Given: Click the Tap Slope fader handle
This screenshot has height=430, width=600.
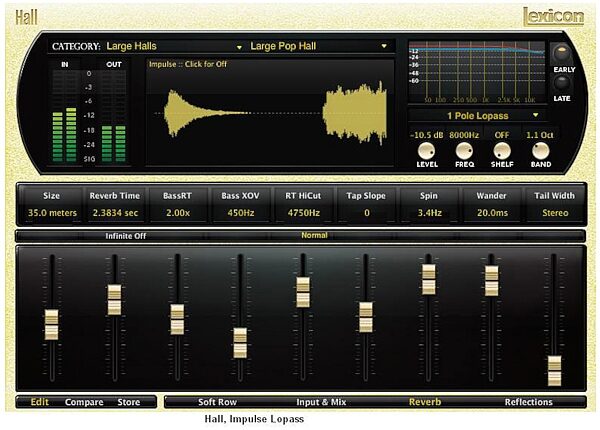Looking at the screenshot, I should (366, 317).
